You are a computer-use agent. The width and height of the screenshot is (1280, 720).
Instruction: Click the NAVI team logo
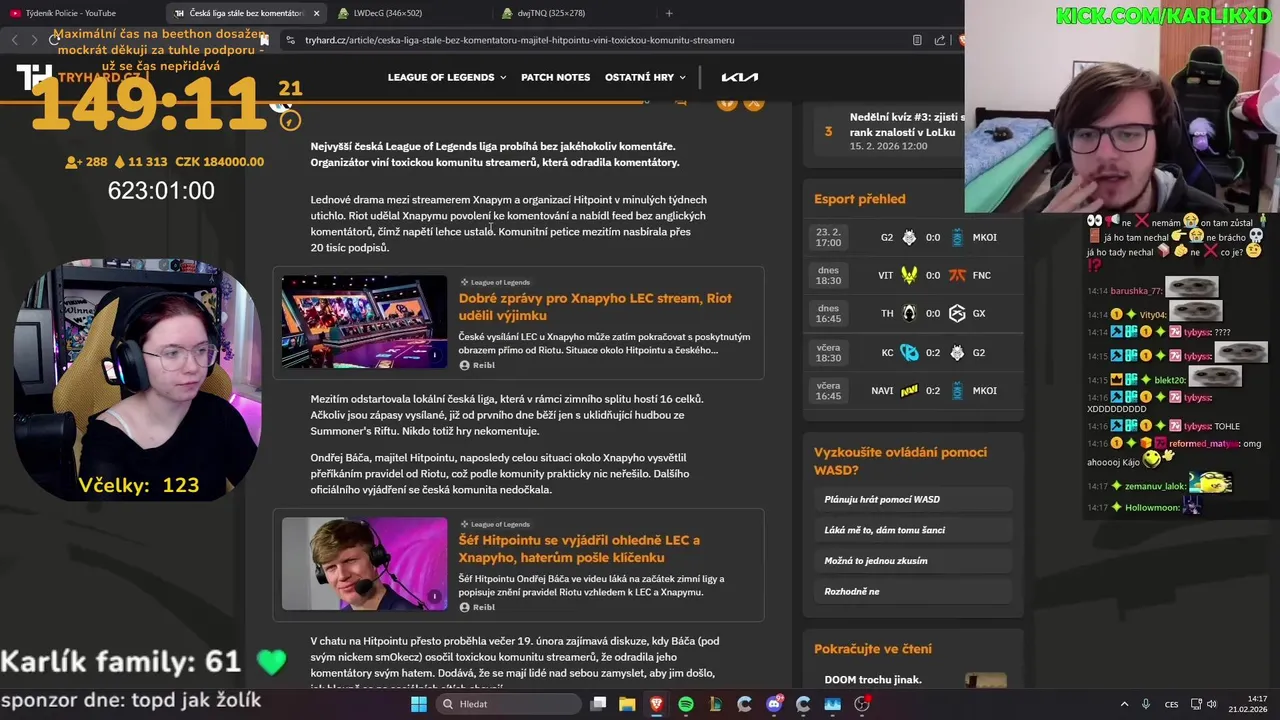tap(909, 390)
